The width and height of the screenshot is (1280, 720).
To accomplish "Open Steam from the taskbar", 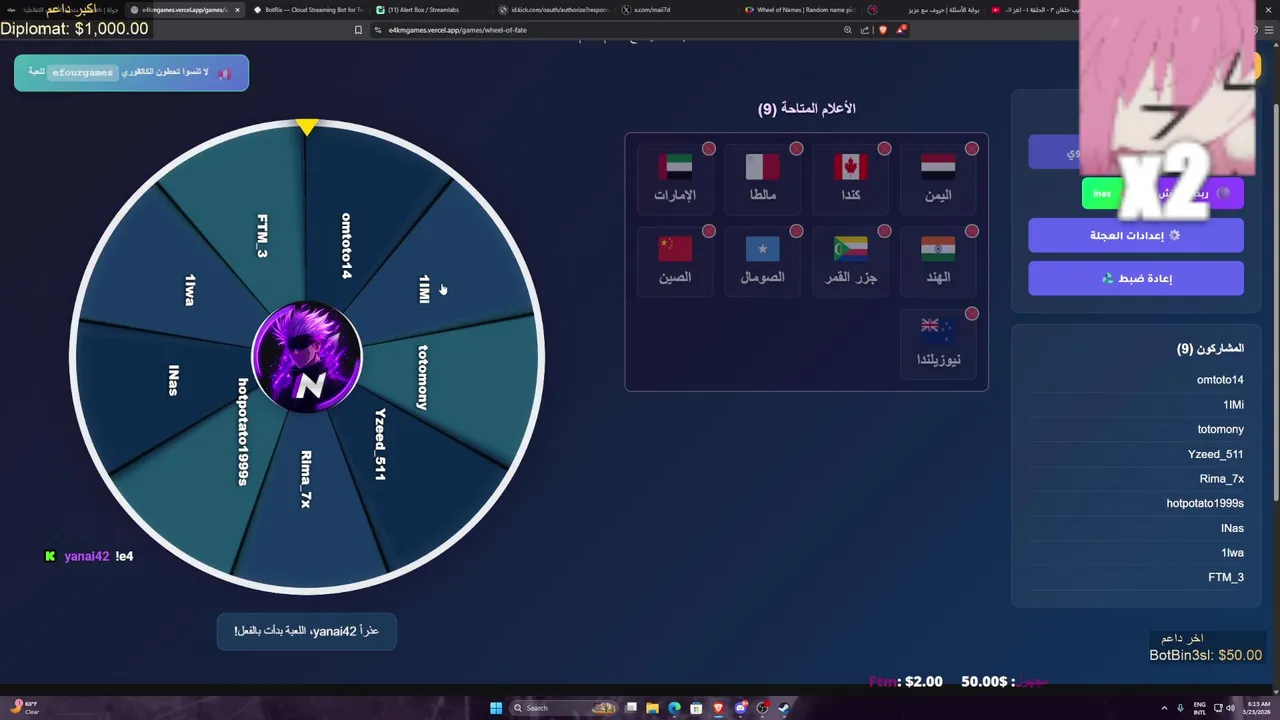I will (784, 708).
